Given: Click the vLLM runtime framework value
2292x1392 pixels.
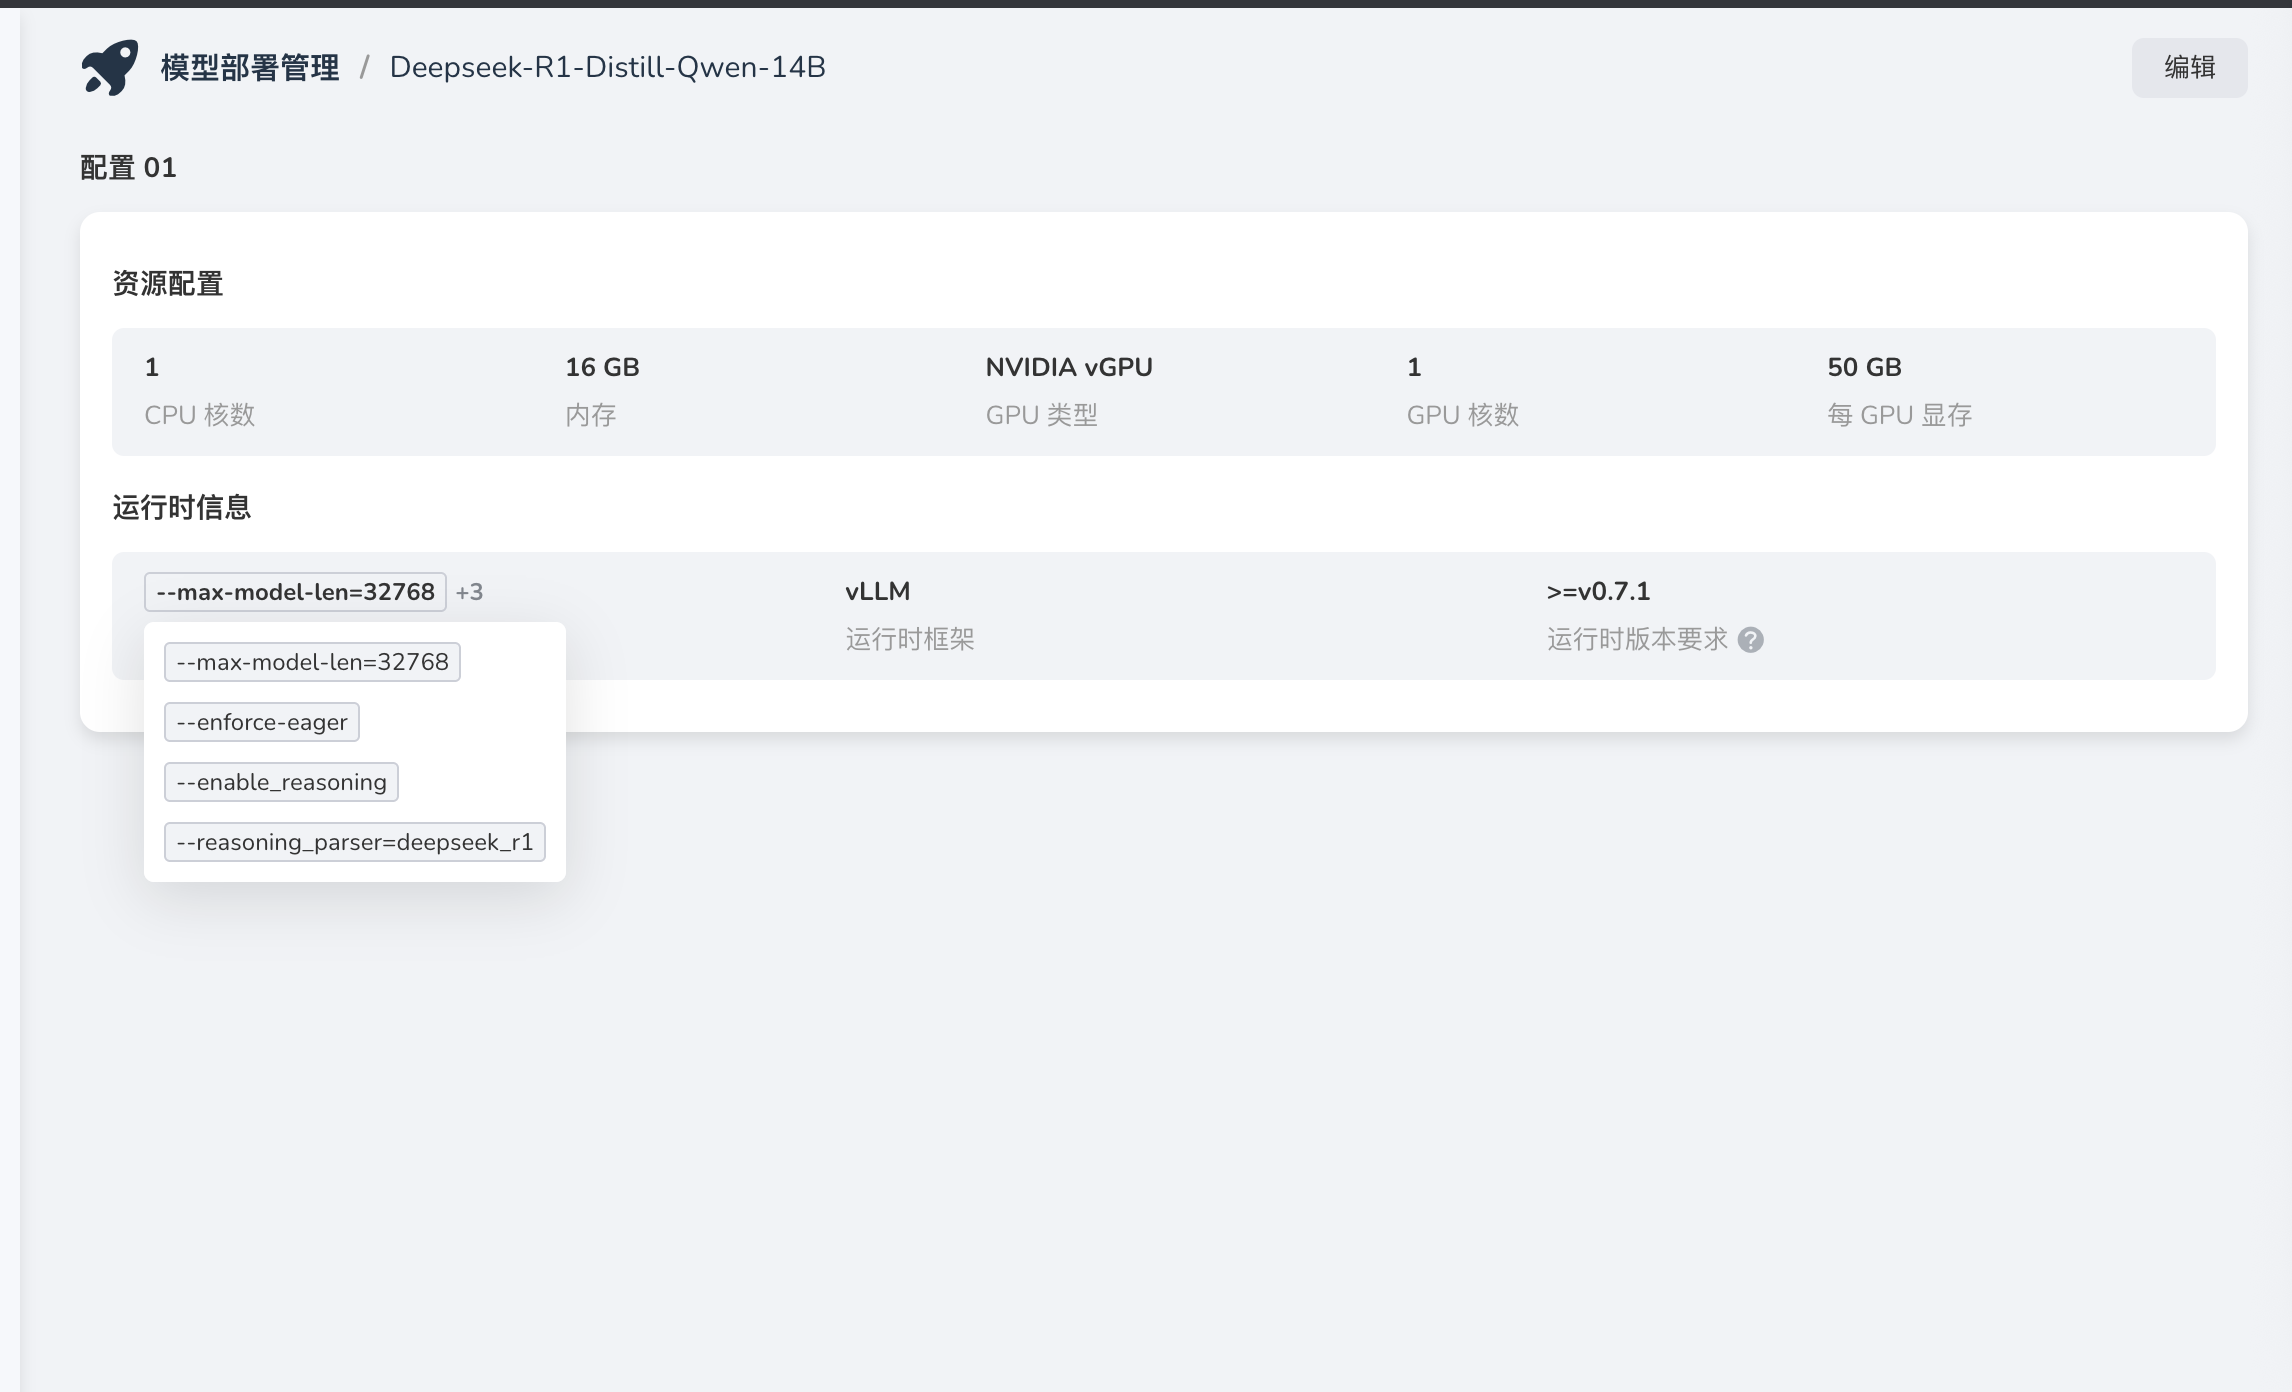Looking at the screenshot, I should [x=877, y=591].
